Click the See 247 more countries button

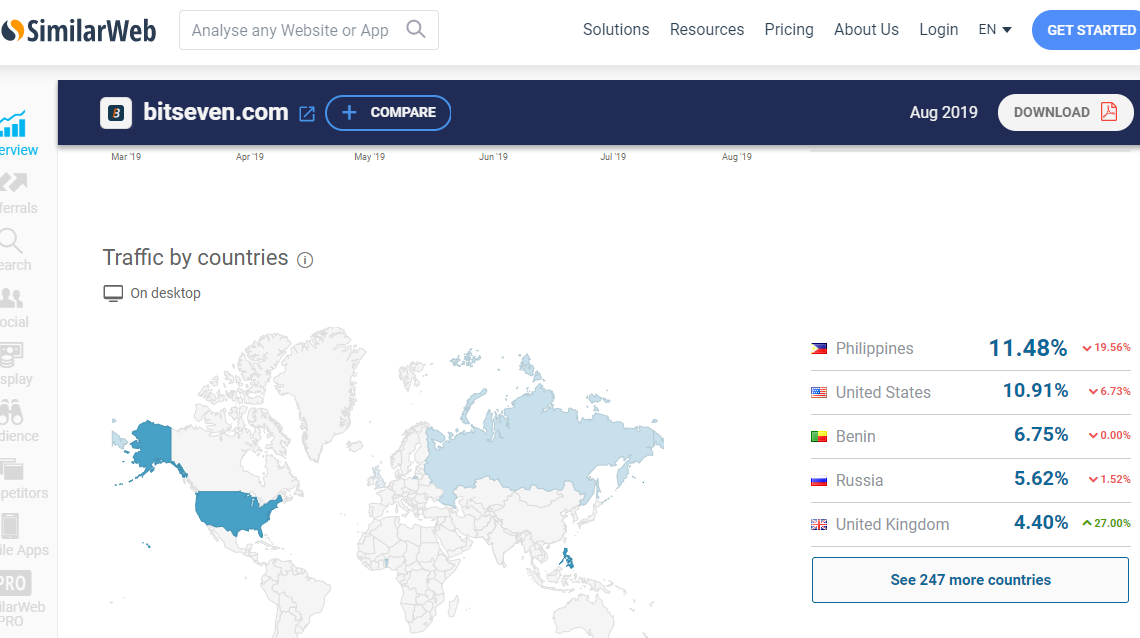pyautogui.click(x=970, y=580)
